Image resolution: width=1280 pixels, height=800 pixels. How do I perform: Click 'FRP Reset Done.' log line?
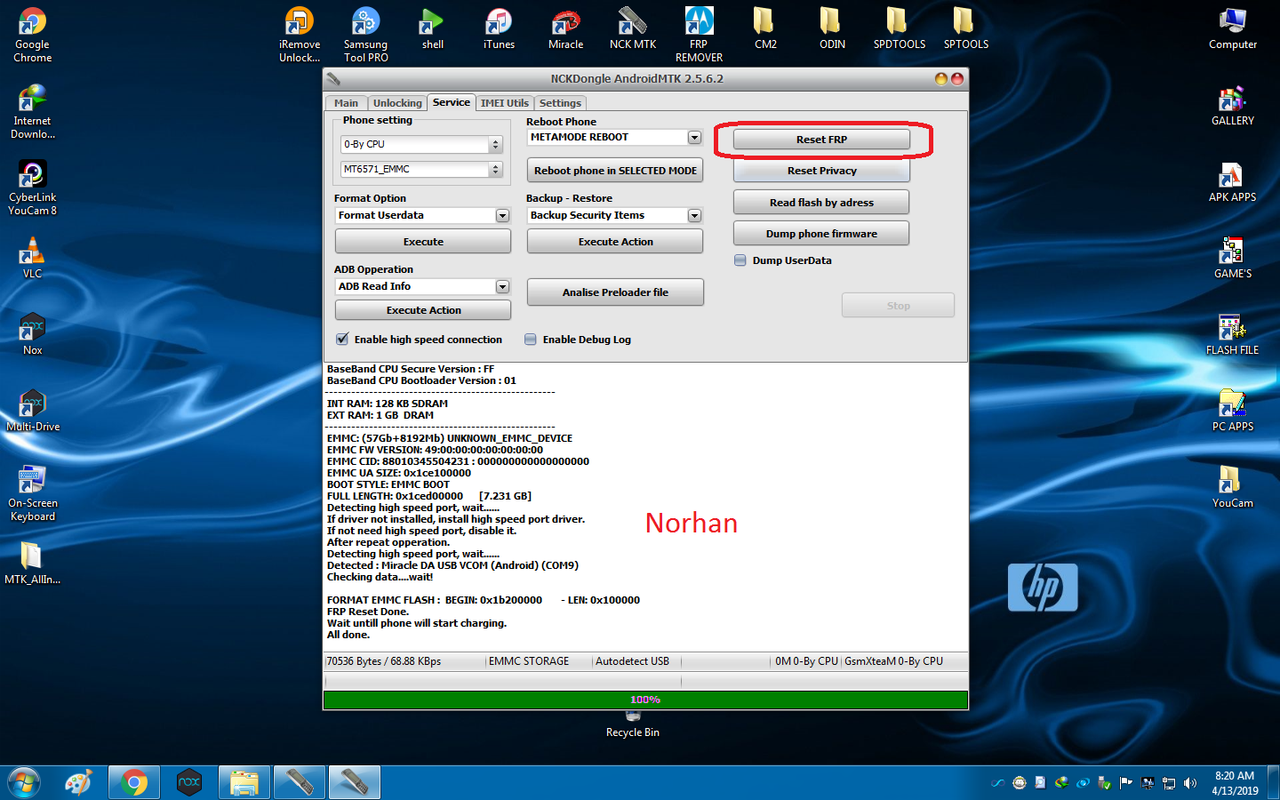pyautogui.click(x=368, y=611)
